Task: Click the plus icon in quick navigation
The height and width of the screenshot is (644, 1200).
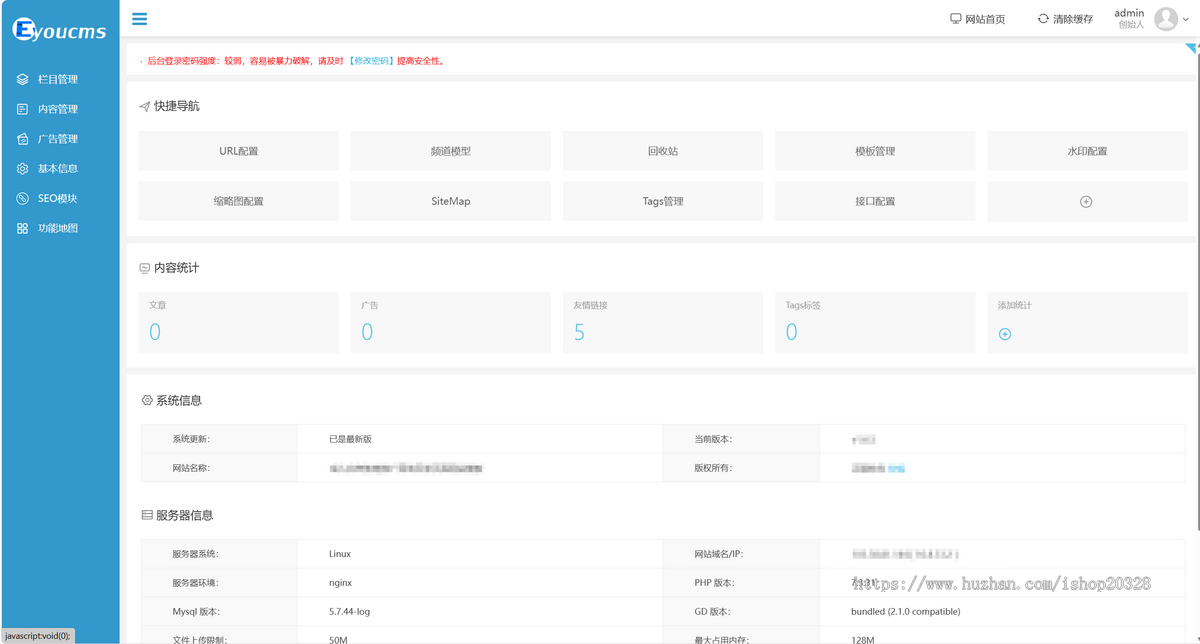Action: (1086, 202)
